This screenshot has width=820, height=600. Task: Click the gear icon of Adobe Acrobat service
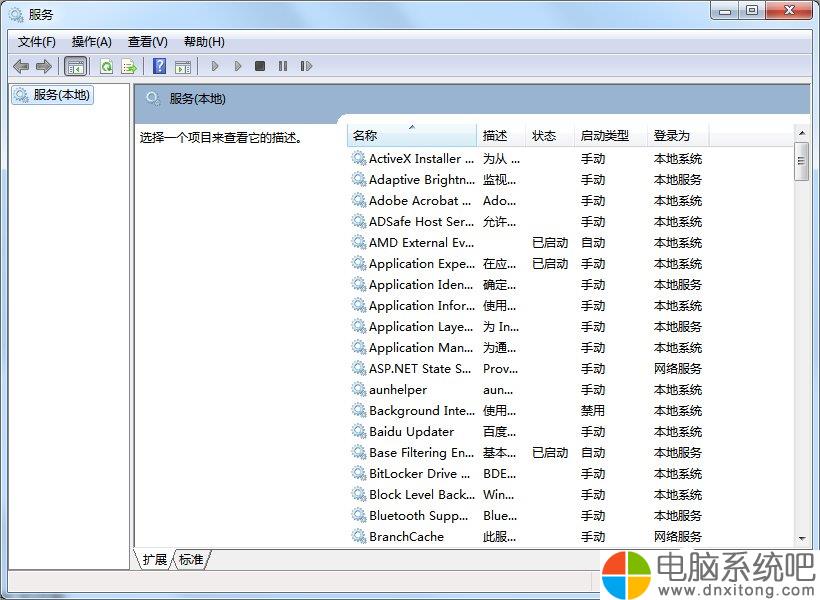tap(359, 200)
